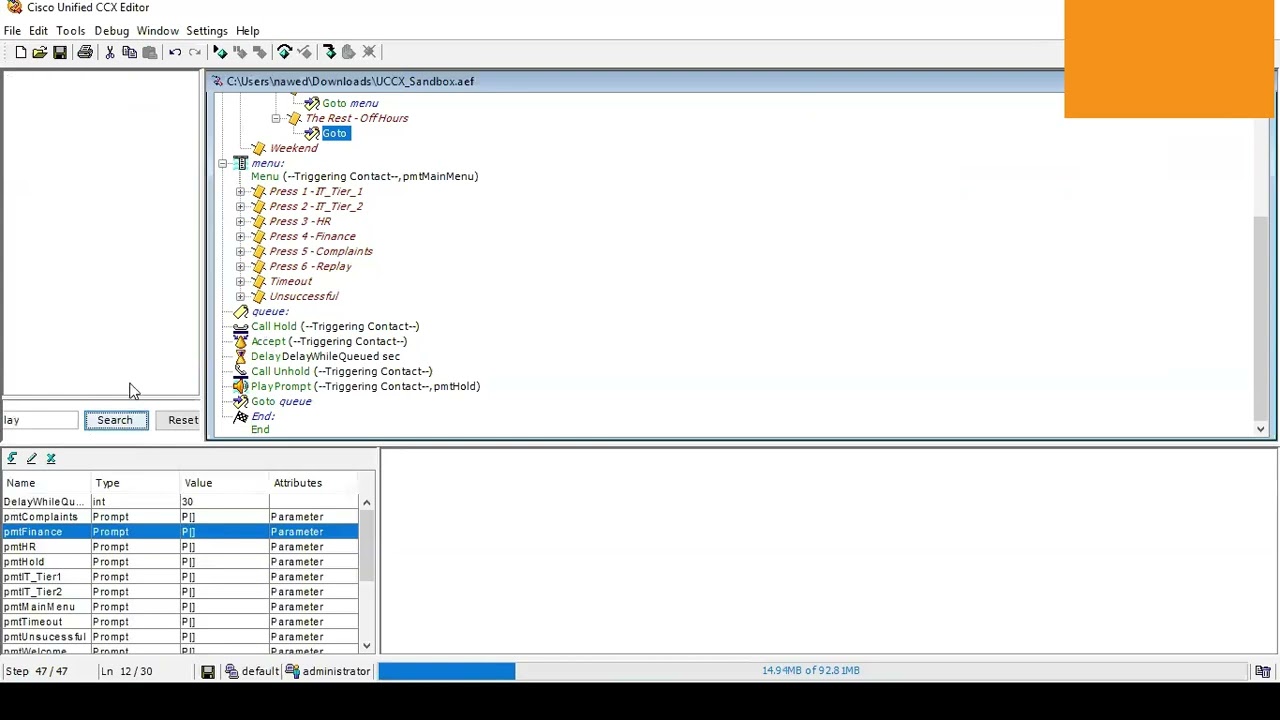
Task: Select the pmtHold variable row
Action: click(x=180, y=562)
